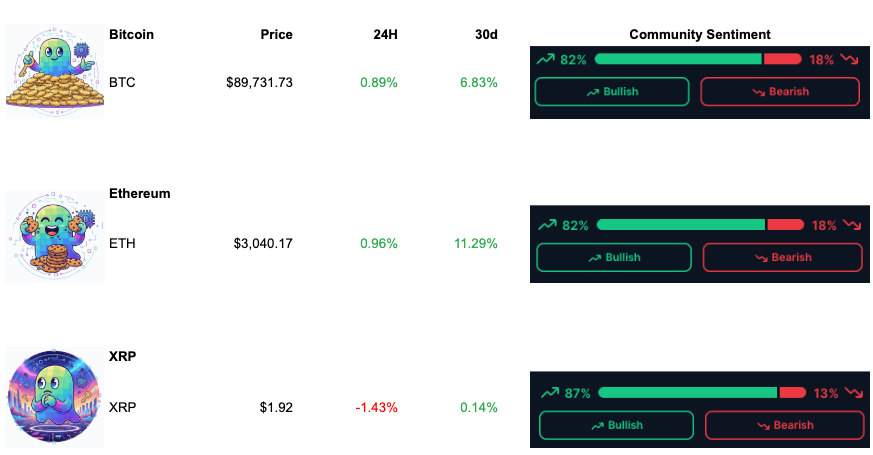Click Bitcoin's green bullish trend arrow icon

tap(545, 60)
